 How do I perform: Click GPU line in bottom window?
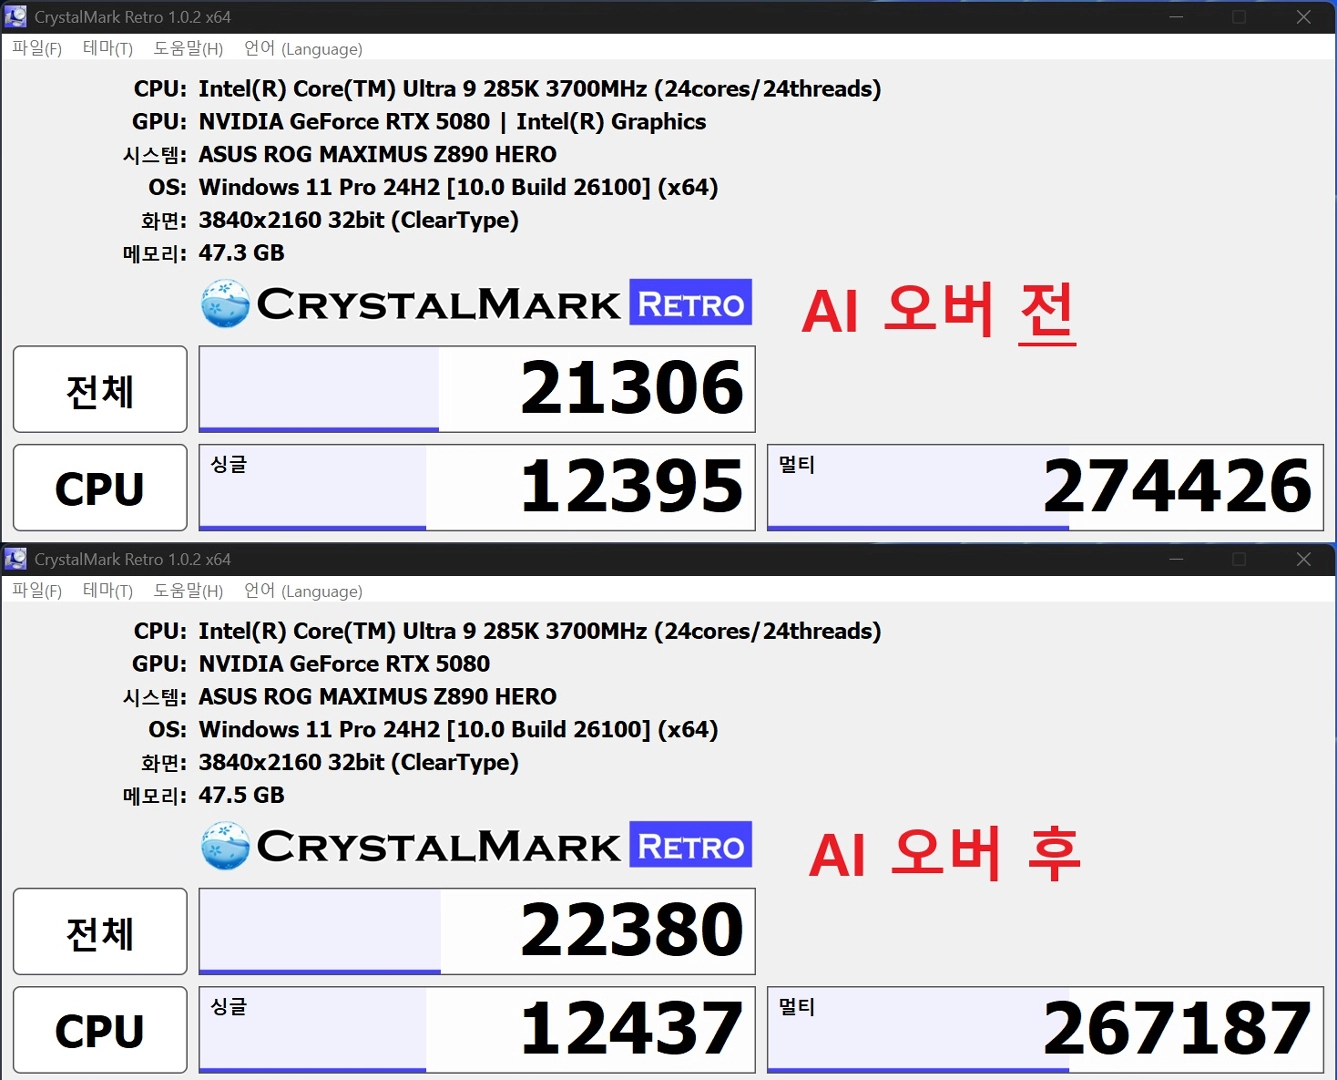click(344, 664)
